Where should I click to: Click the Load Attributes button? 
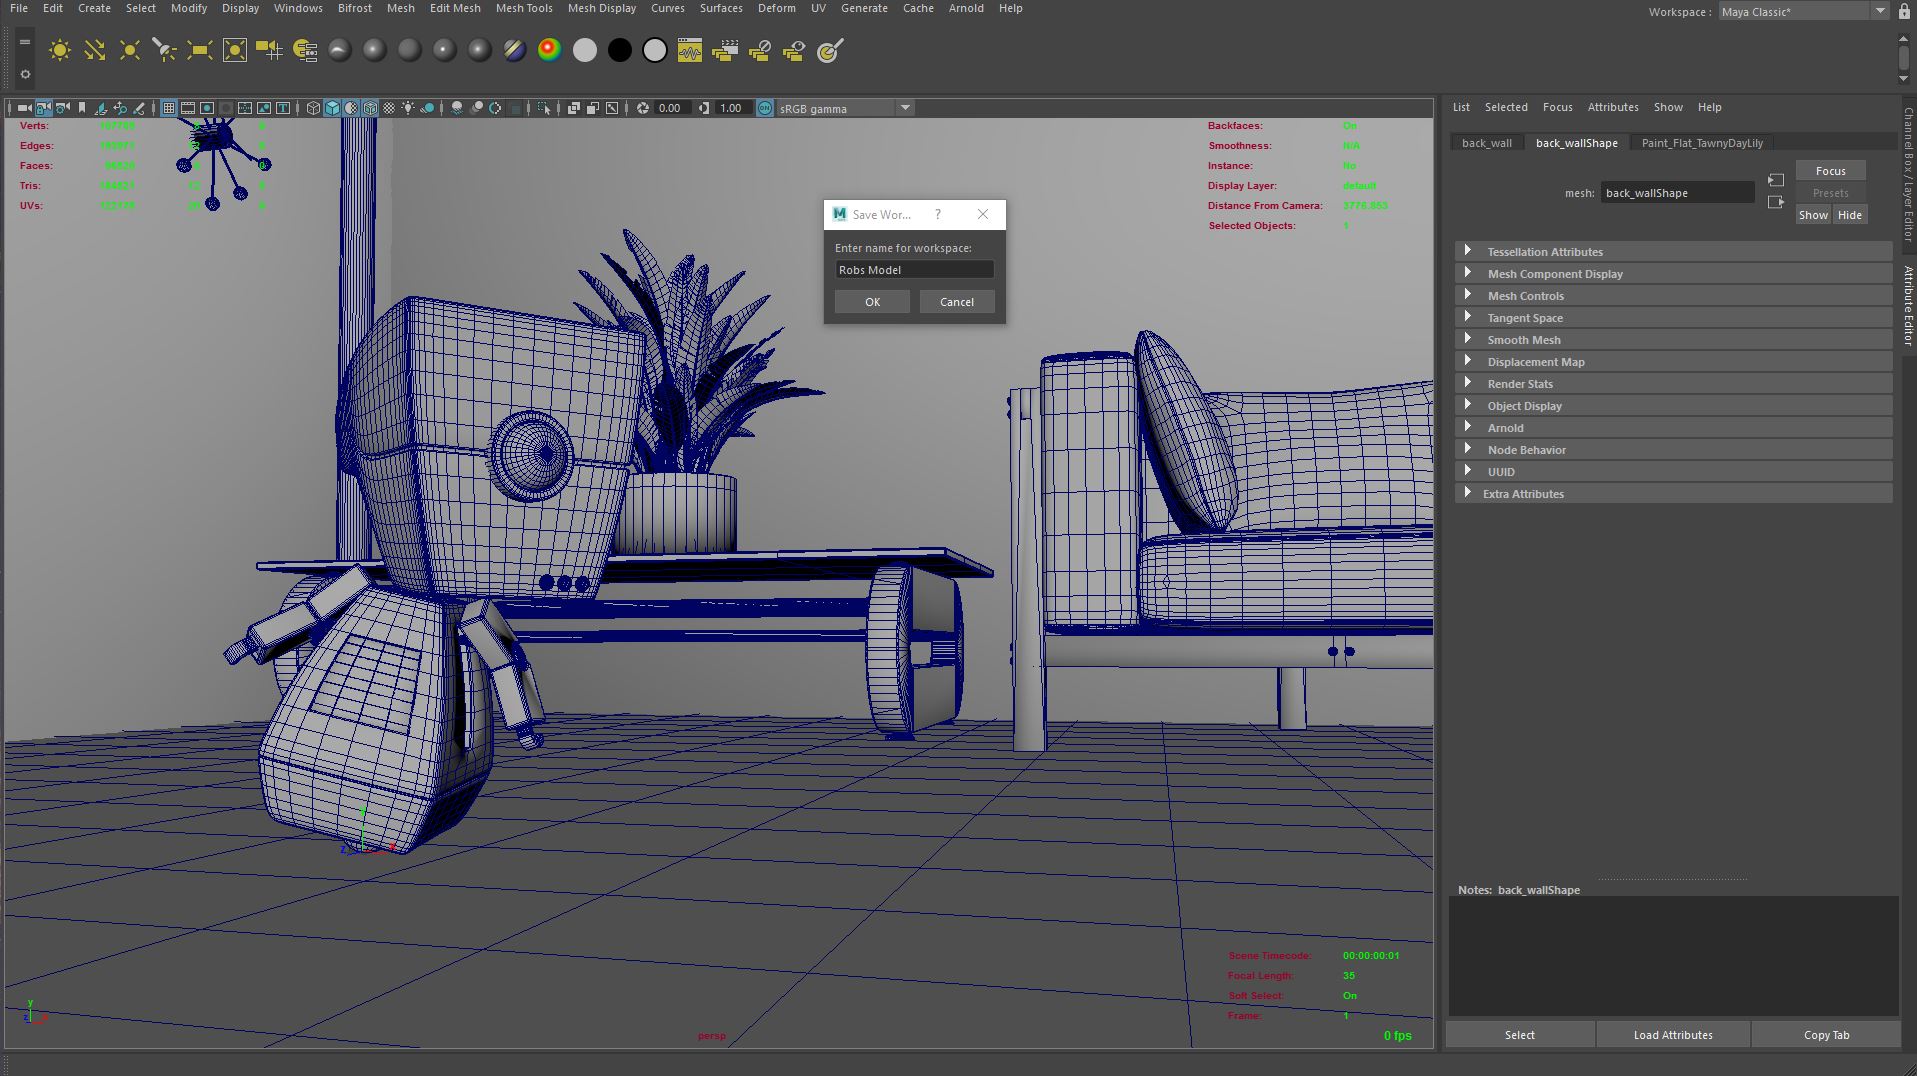[x=1672, y=1035]
